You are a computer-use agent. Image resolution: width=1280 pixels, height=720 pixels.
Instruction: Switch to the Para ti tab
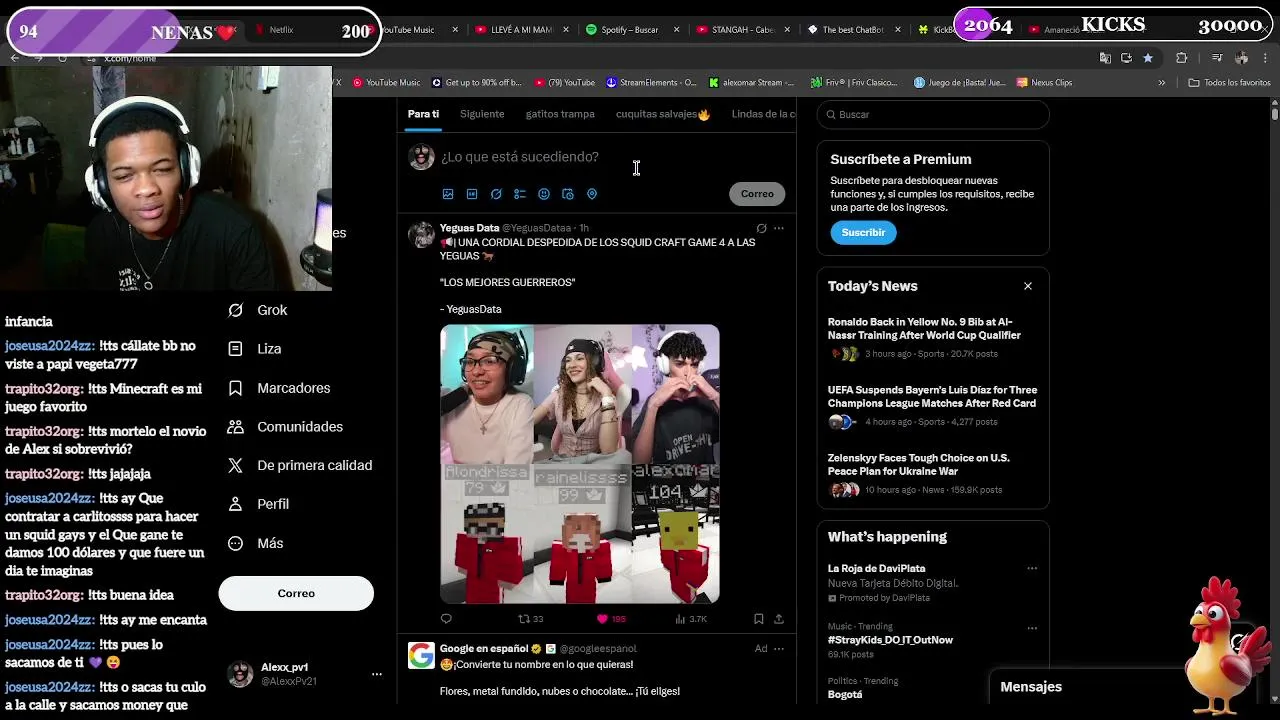423,114
